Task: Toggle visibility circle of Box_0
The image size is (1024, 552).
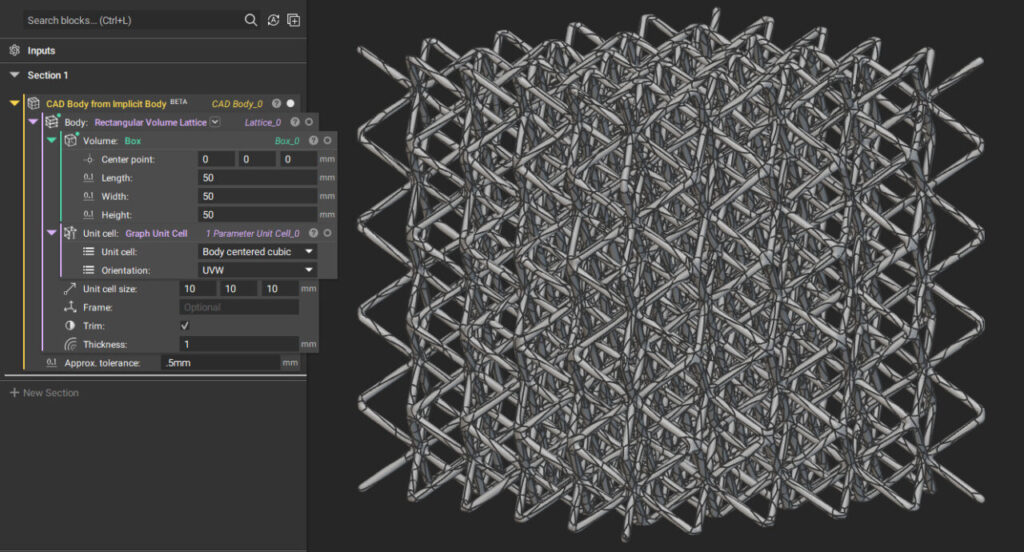Action: pyautogui.click(x=327, y=140)
